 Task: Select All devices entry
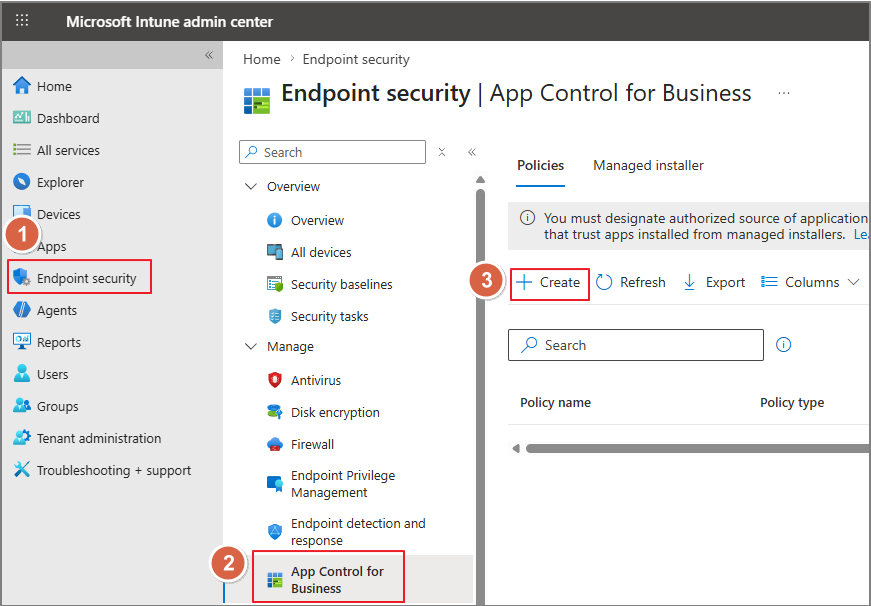tap(321, 252)
